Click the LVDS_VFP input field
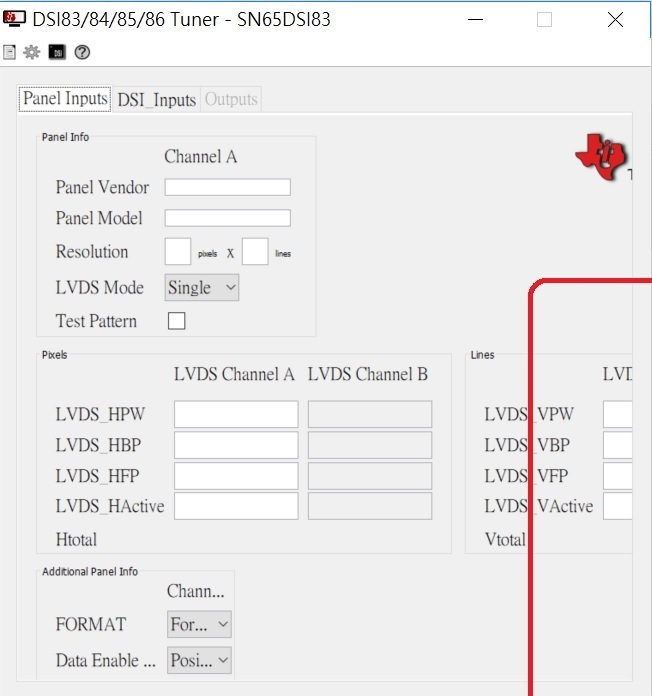Screen dimensions: 652x696 [x=617, y=476]
